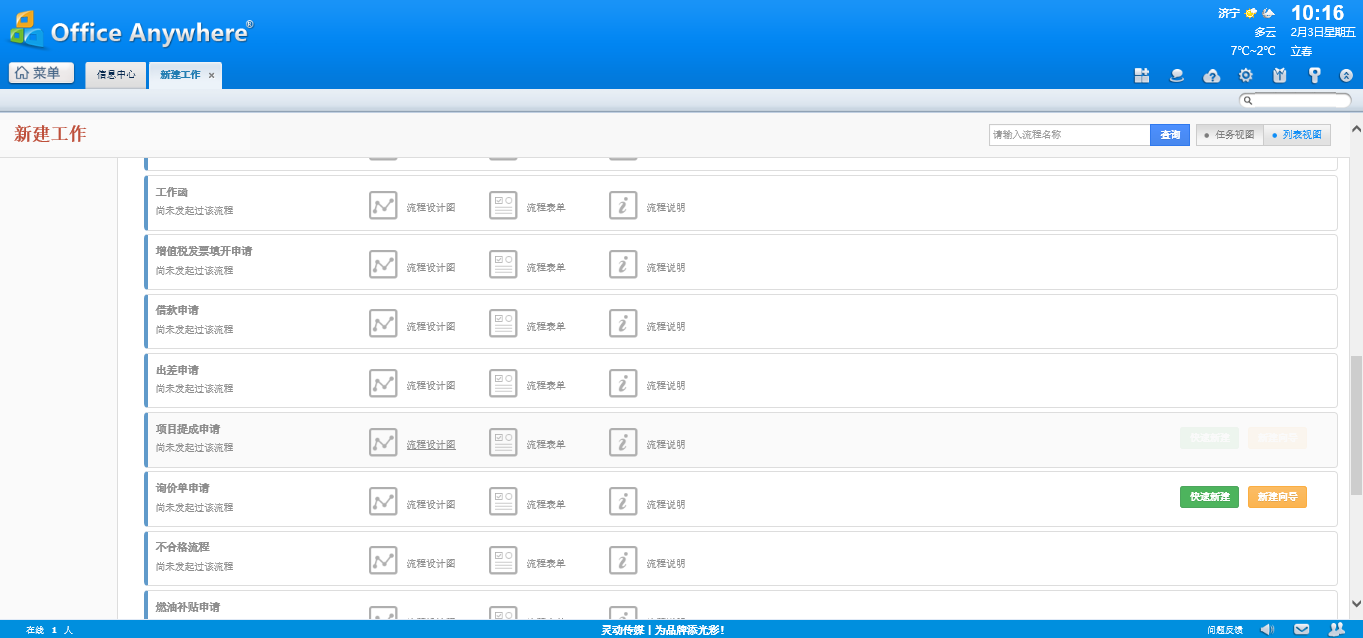Viewport: 1363px width, 638px height.
Task: Open 流程设计图 icon for 借款申请
Action: click(x=383, y=323)
